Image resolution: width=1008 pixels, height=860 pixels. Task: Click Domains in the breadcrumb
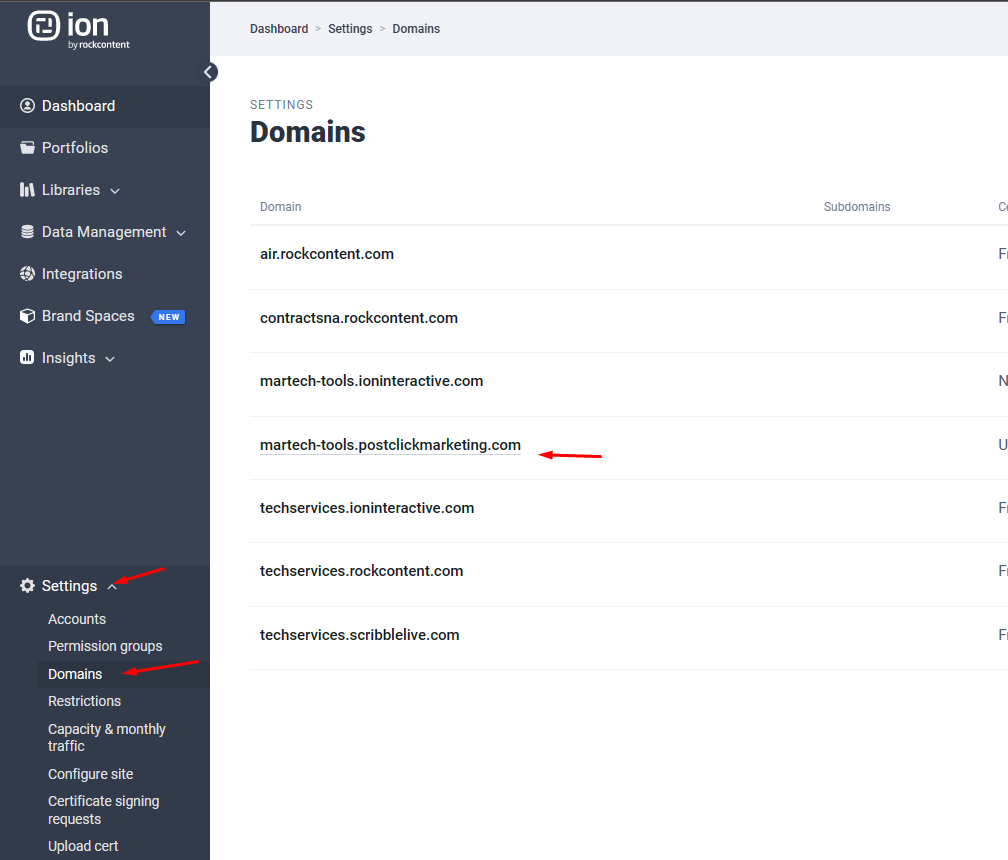tap(416, 29)
